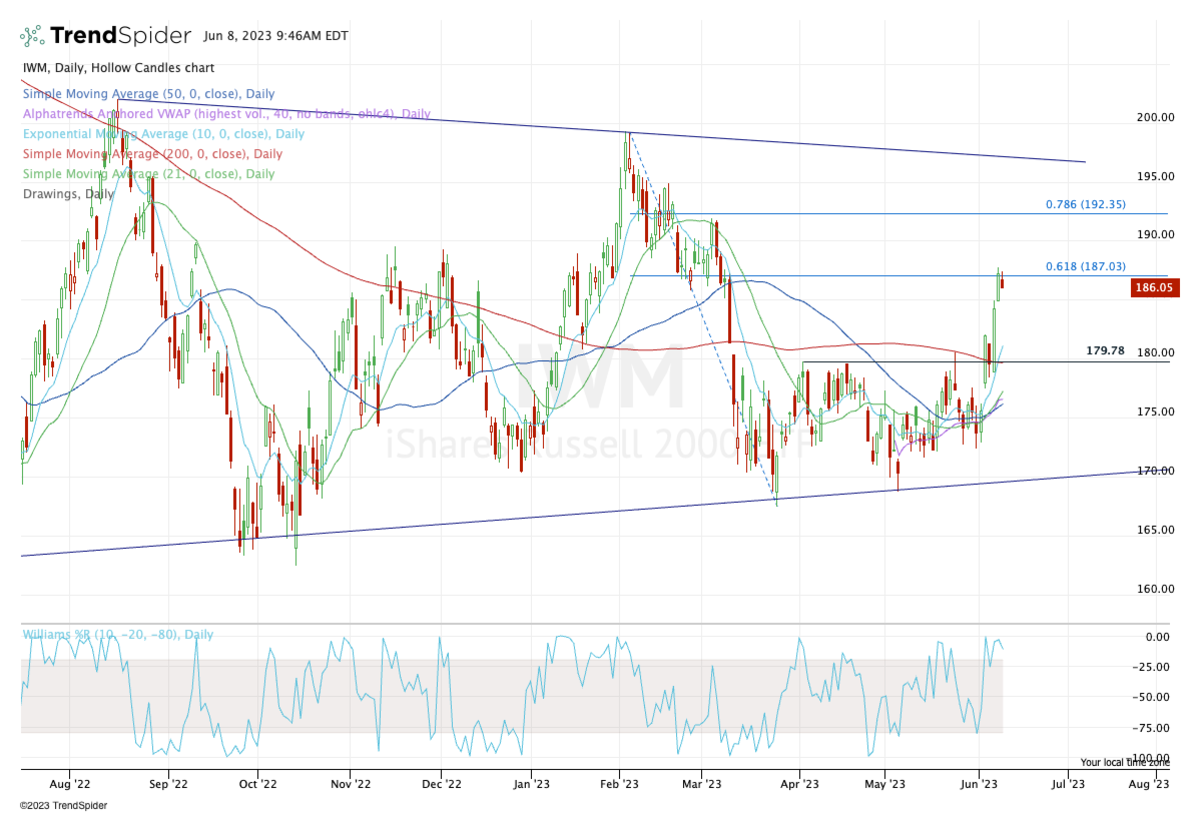The width and height of the screenshot is (1200, 815).
Task: Click the TrendSpider spider logo icon
Action: coord(33,36)
